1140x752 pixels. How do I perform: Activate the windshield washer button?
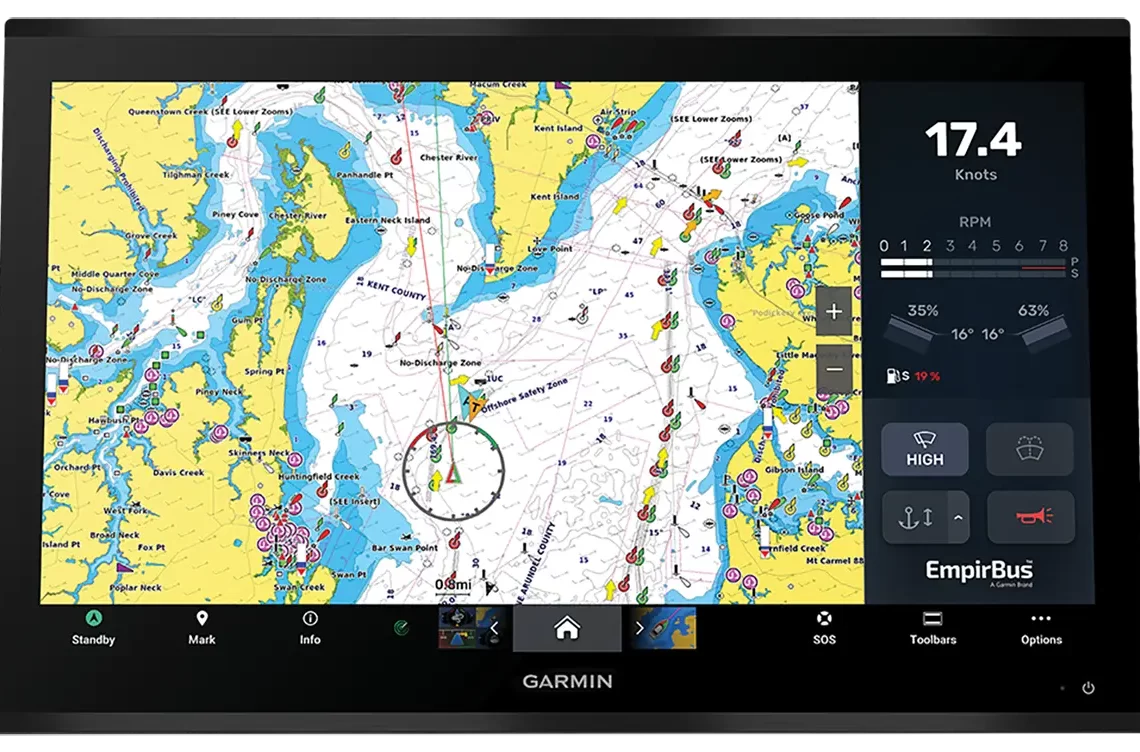pyautogui.click(x=1029, y=449)
